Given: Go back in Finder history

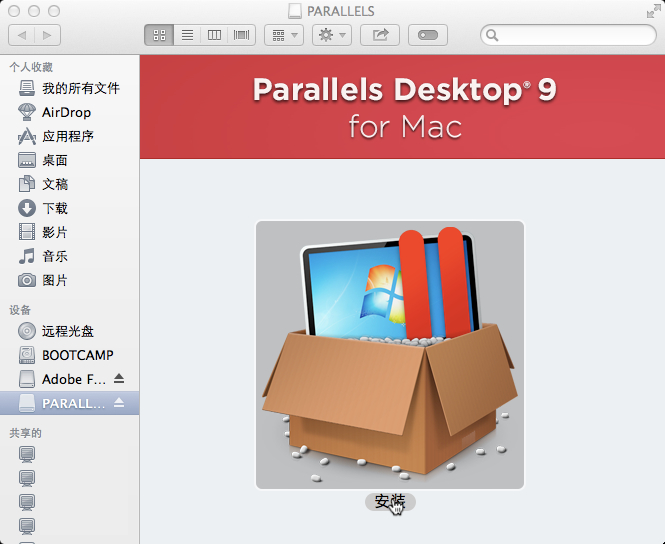Looking at the screenshot, I should point(22,35).
